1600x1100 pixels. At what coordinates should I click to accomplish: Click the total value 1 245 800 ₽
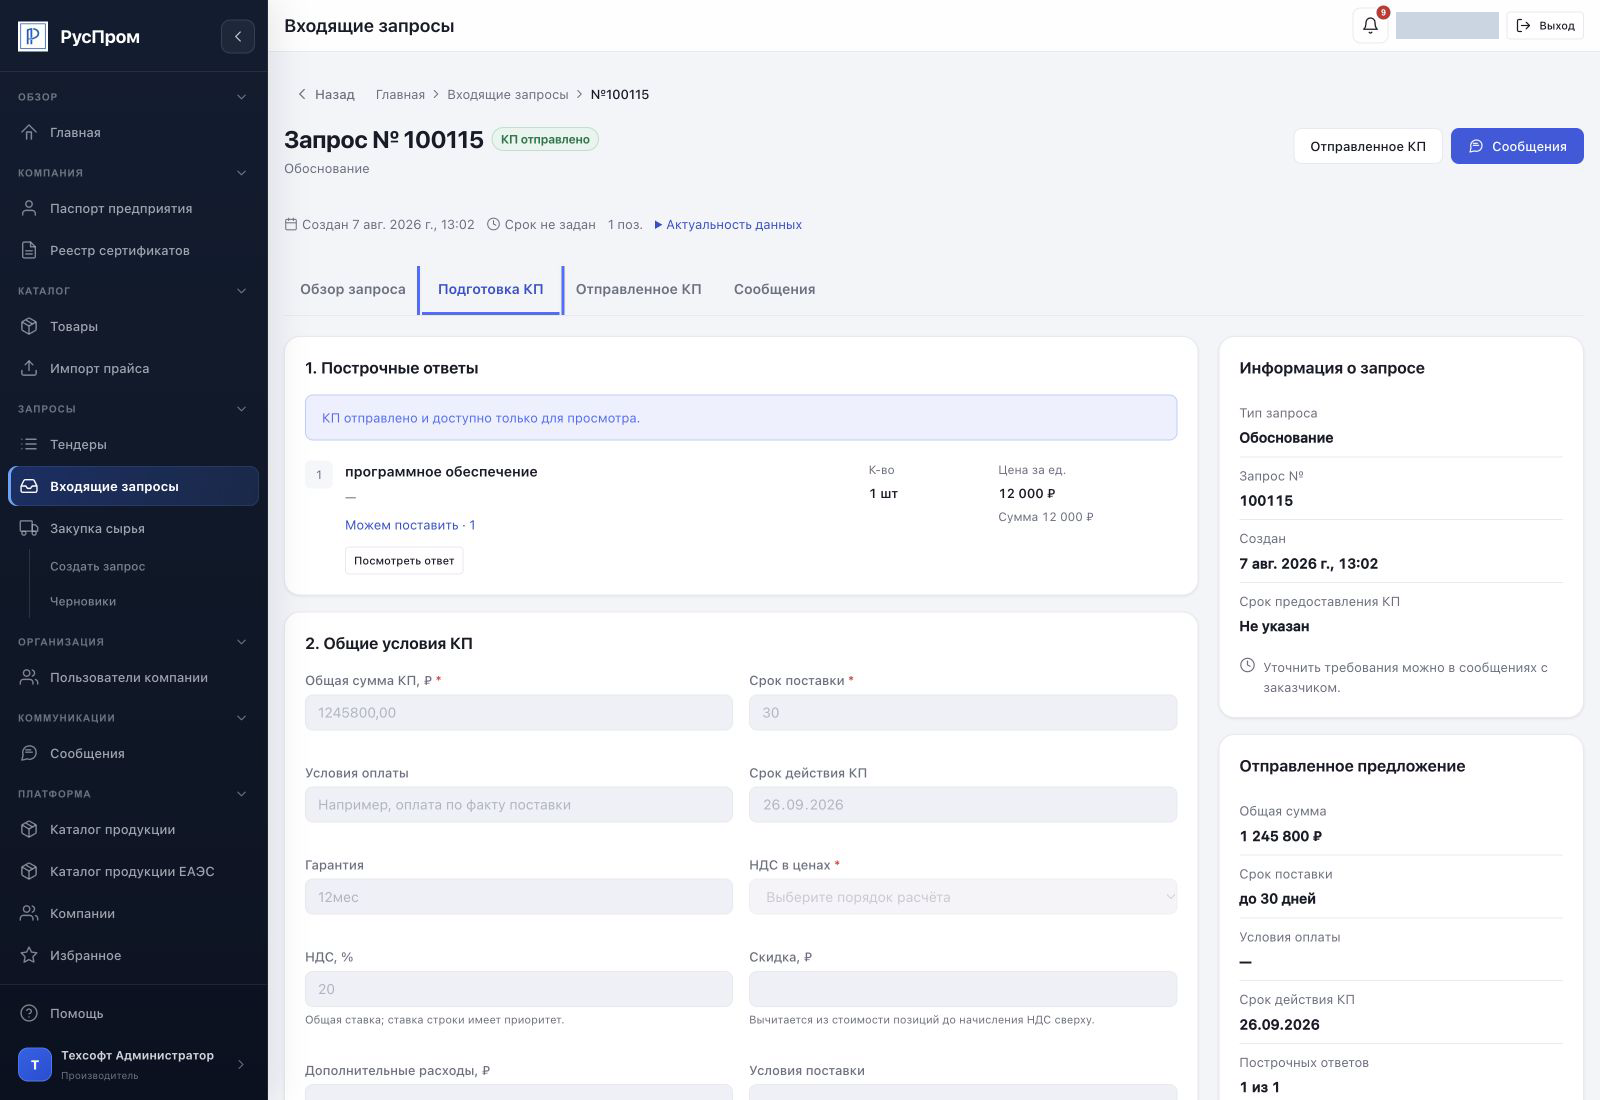point(1281,836)
